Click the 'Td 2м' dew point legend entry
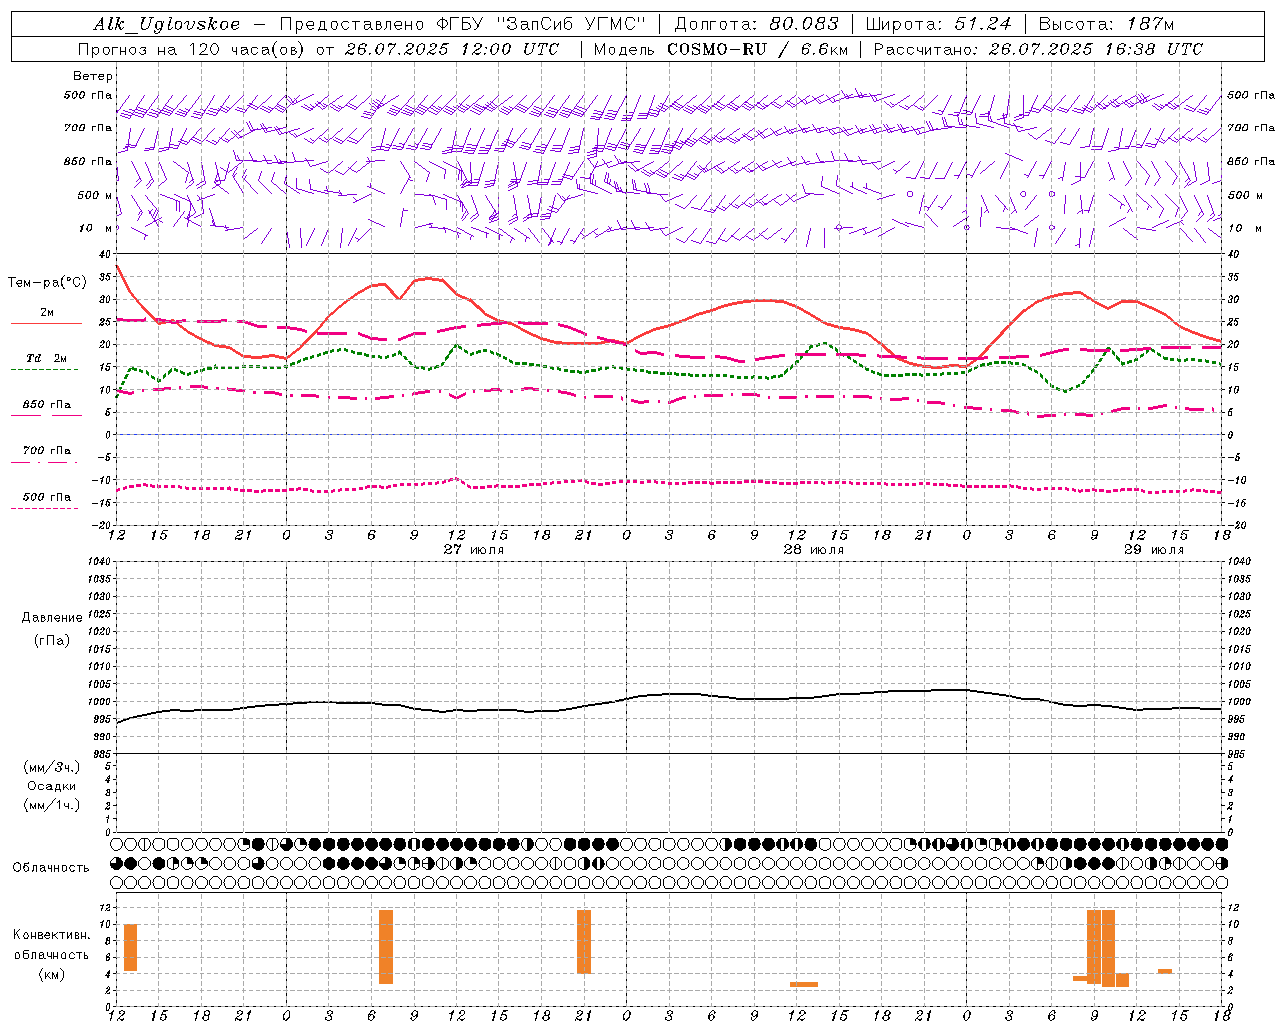This screenshot has width=1280, height=1024. coord(47,358)
